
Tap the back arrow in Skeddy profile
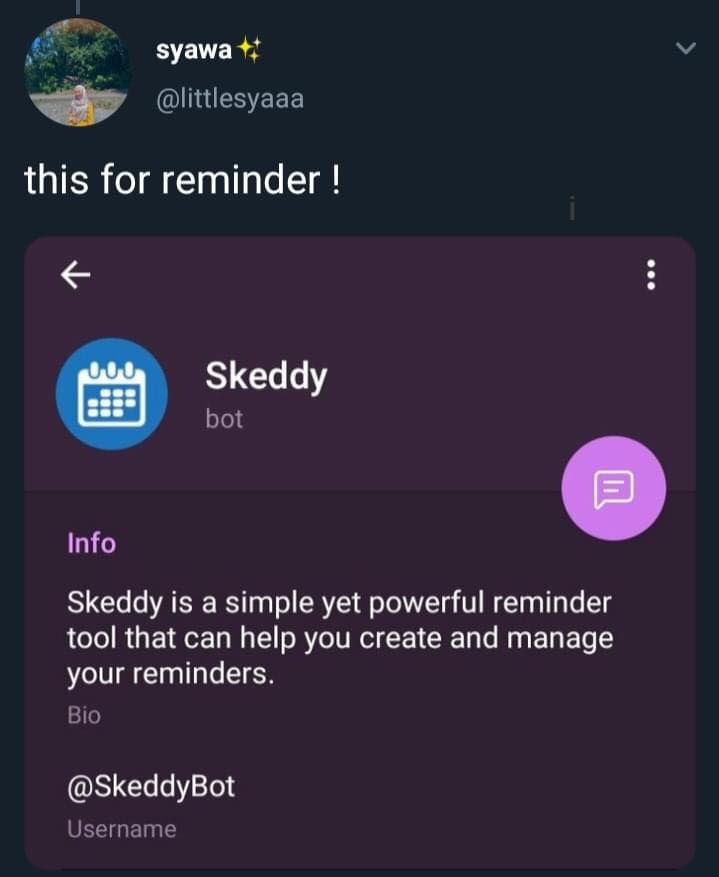coord(76,274)
